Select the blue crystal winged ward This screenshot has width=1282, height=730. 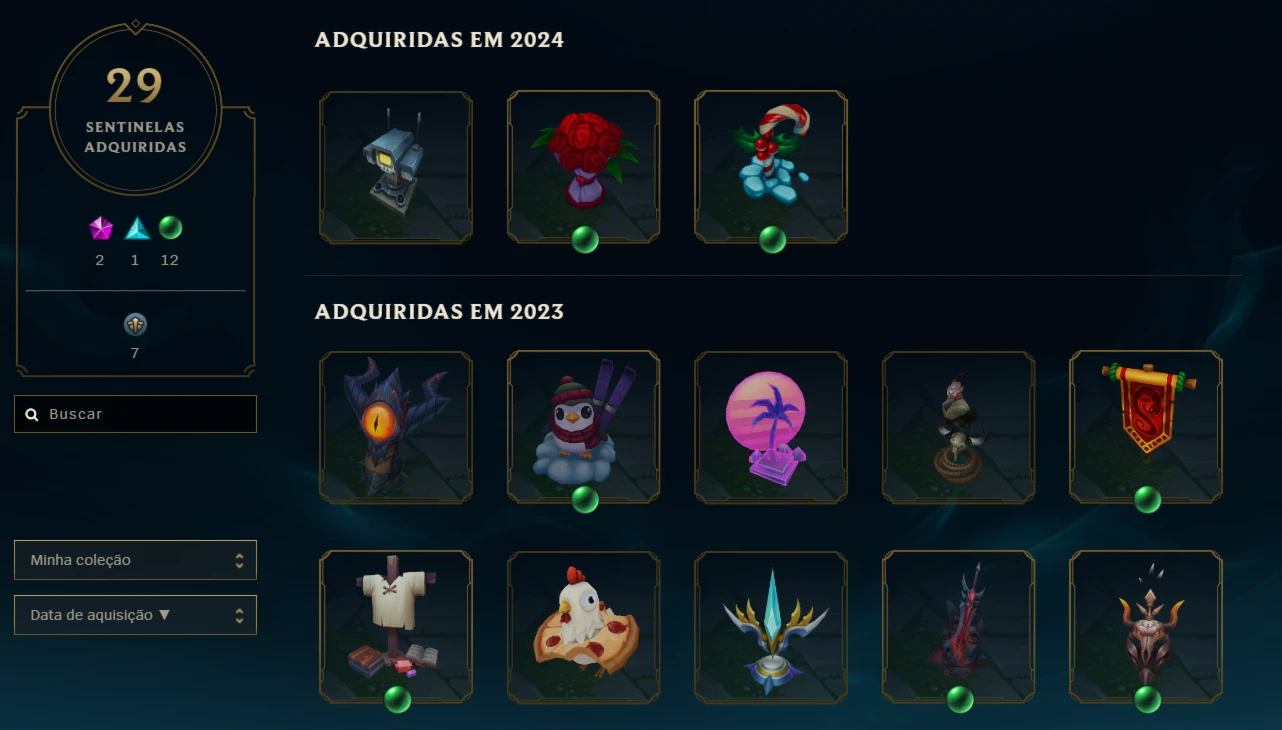click(x=771, y=627)
